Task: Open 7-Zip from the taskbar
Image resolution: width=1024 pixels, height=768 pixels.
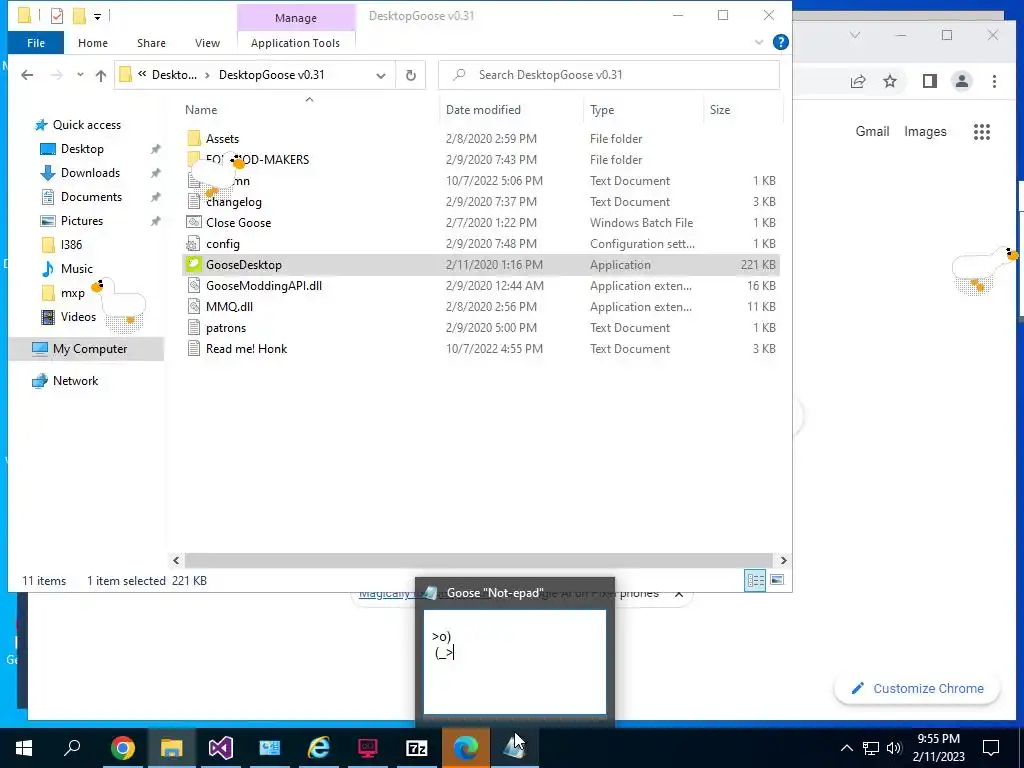Action: [x=416, y=748]
